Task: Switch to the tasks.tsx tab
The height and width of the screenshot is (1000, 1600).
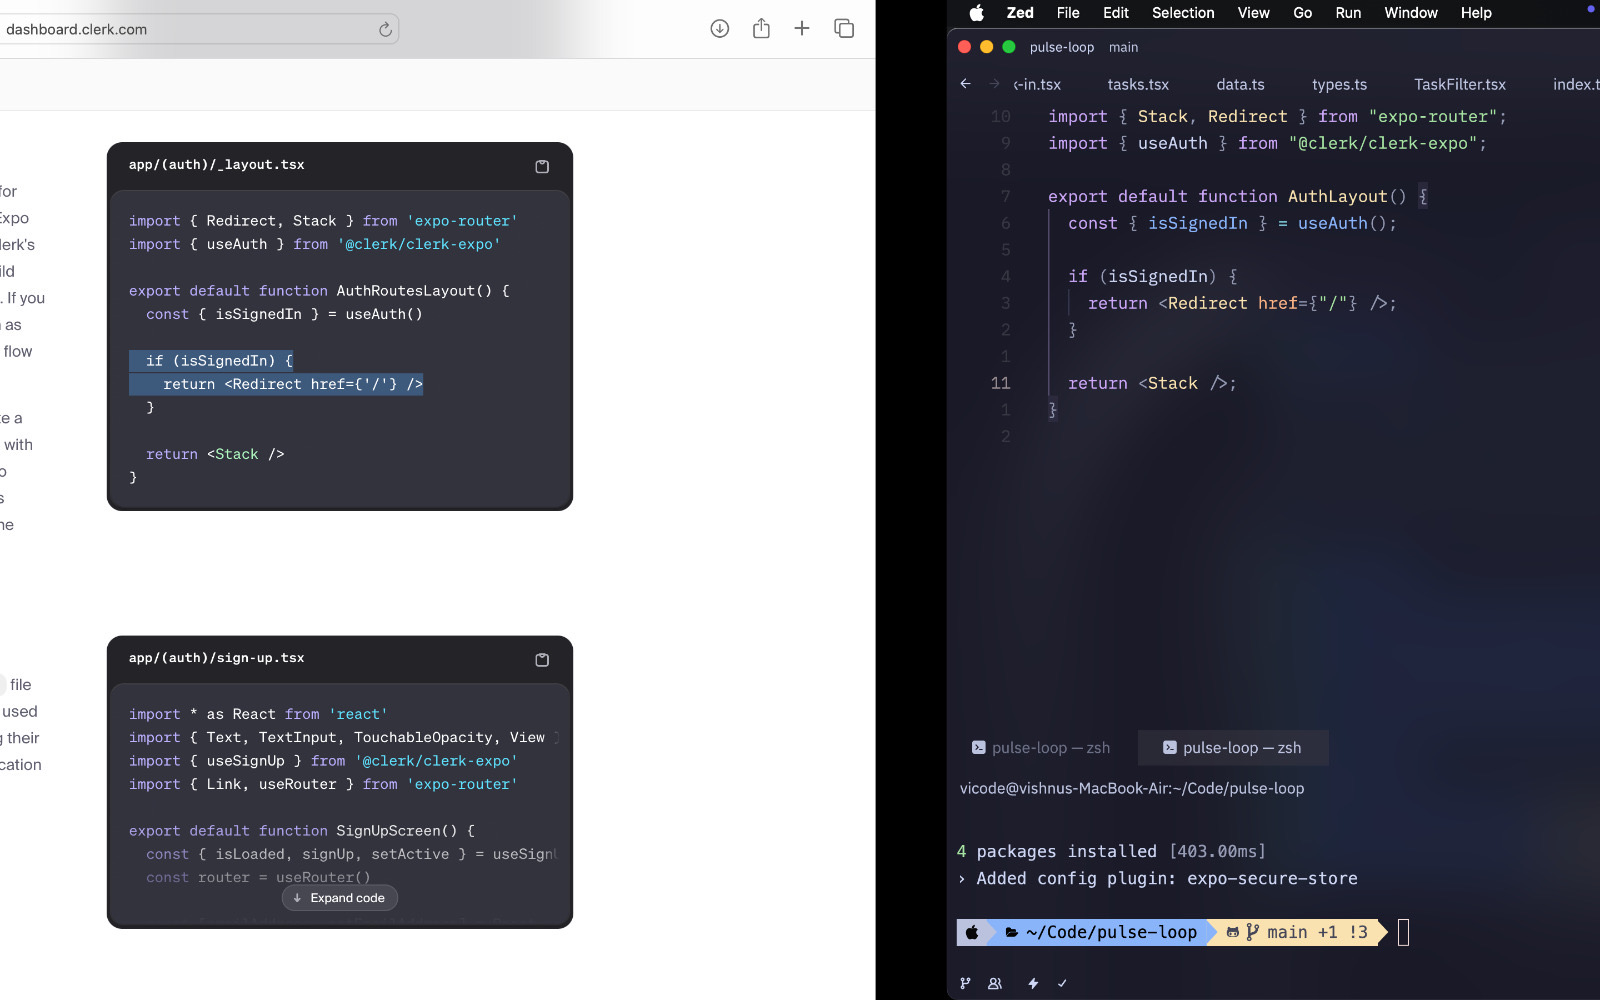Action: click(x=1137, y=85)
